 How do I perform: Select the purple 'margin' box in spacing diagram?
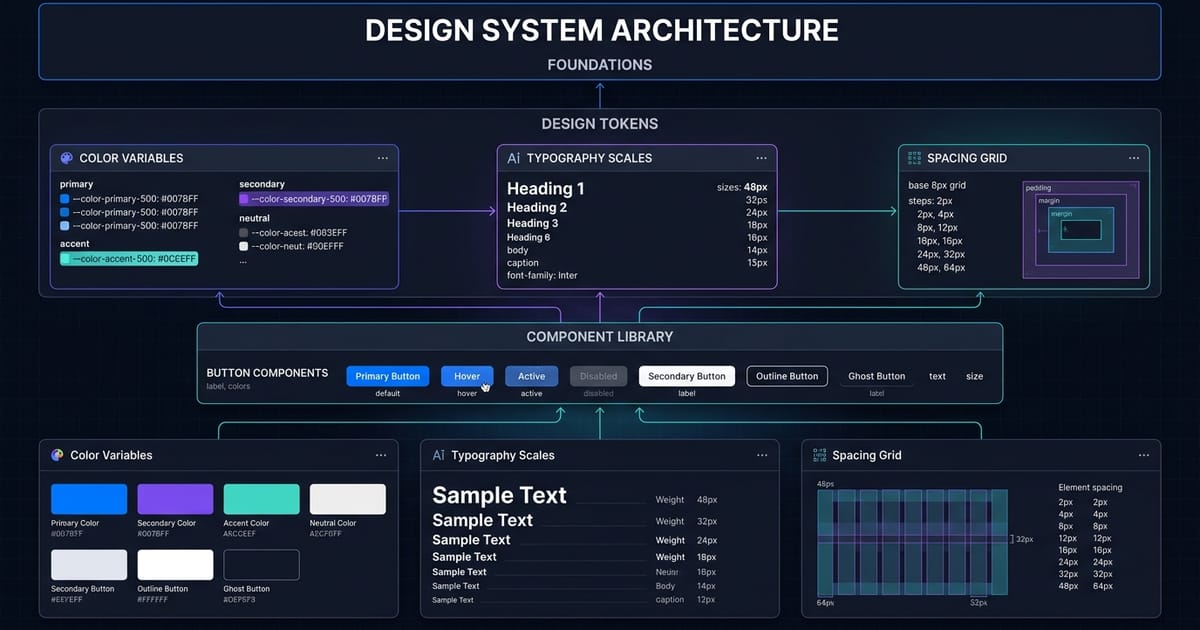1079,231
